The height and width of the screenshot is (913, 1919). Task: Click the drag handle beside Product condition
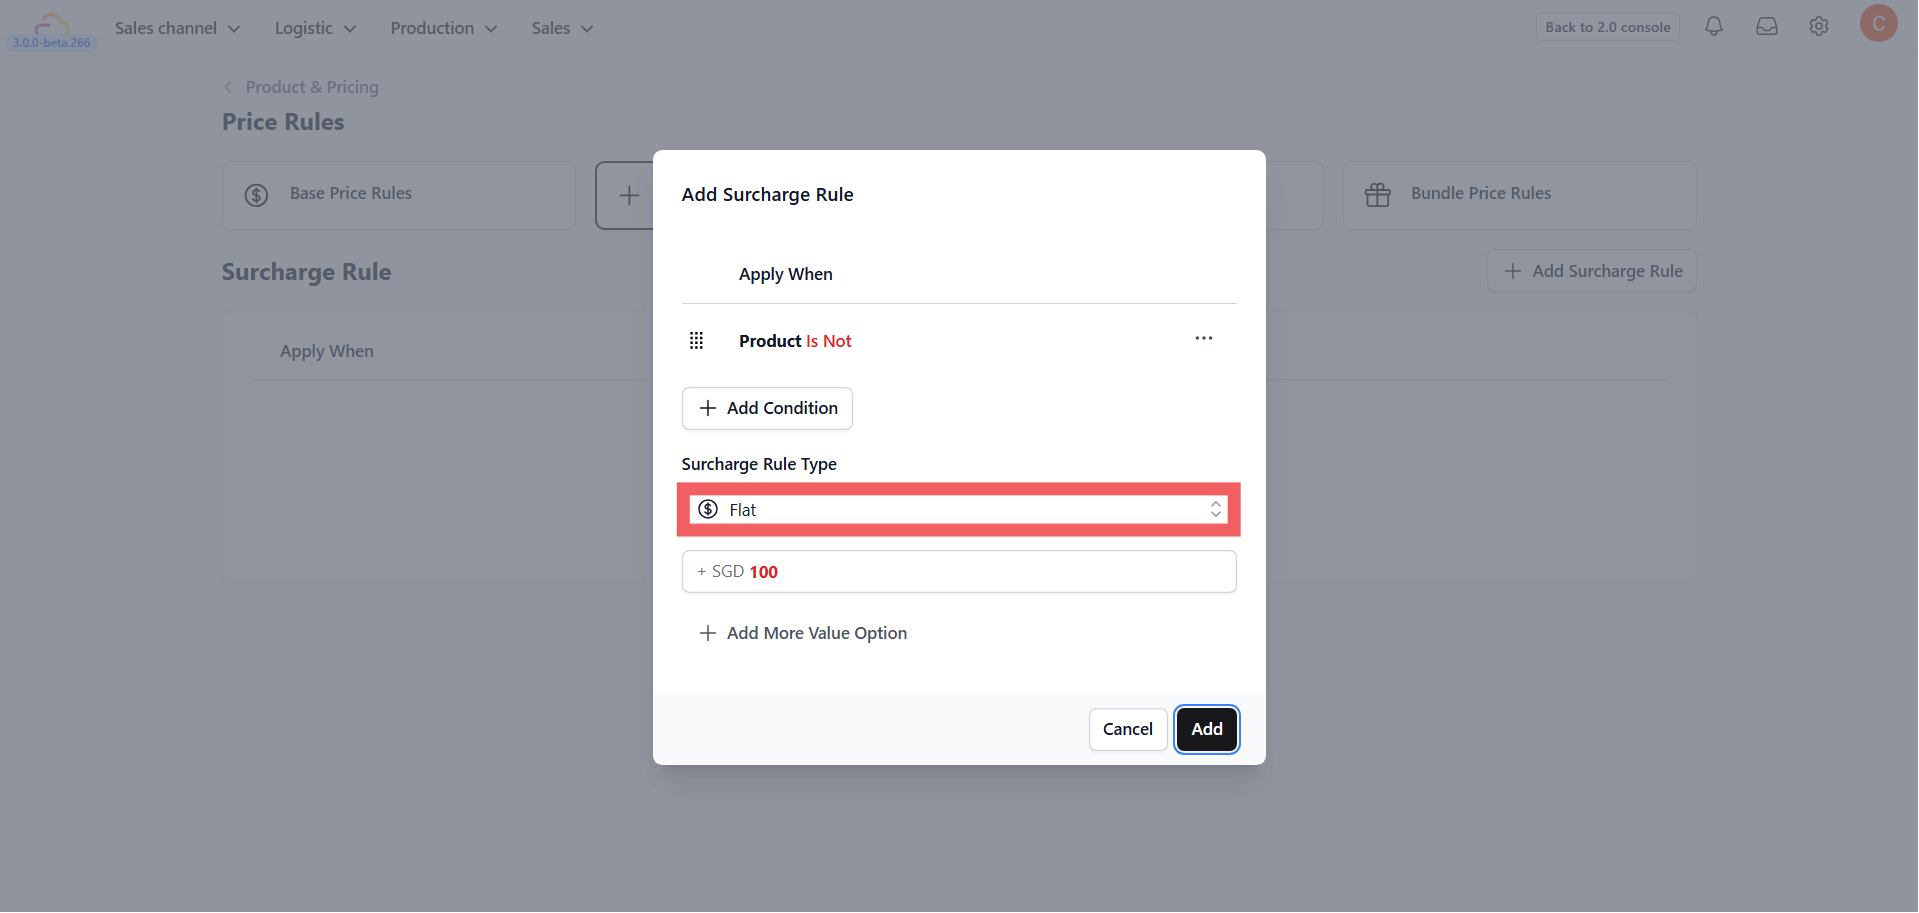coord(697,341)
